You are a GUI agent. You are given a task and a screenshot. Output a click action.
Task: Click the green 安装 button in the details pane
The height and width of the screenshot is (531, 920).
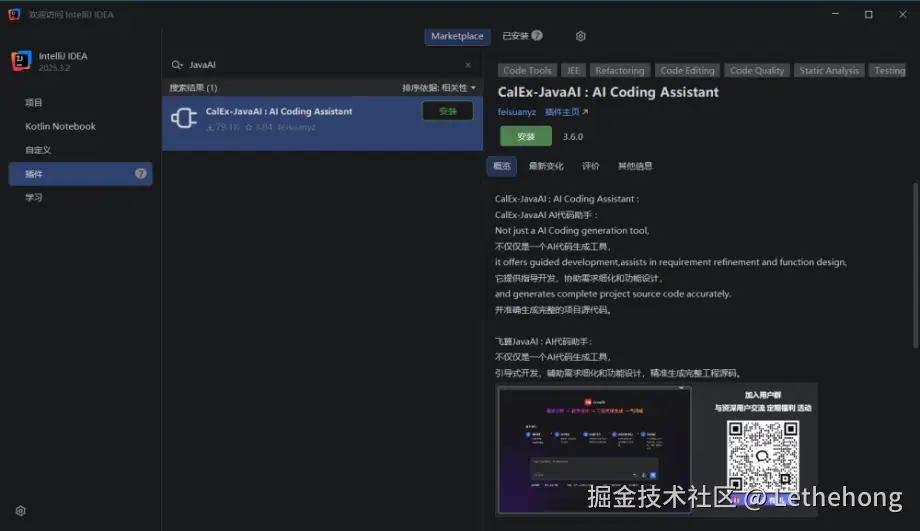point(526,136)
